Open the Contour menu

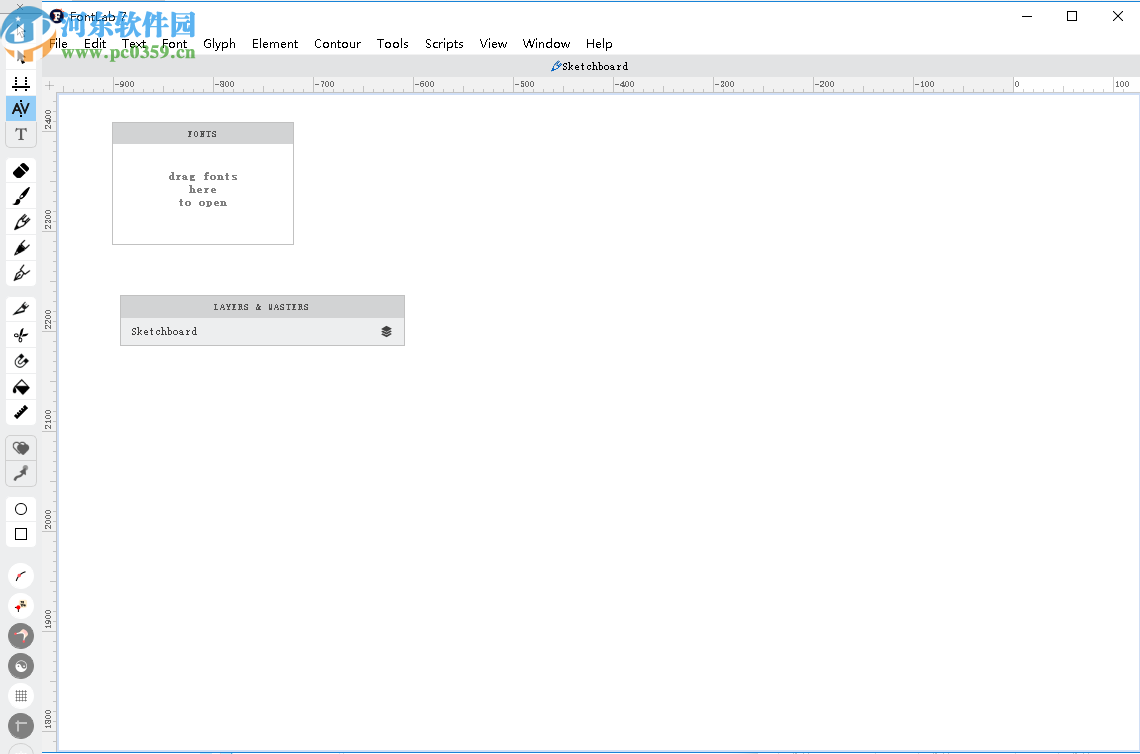[337, 44]
